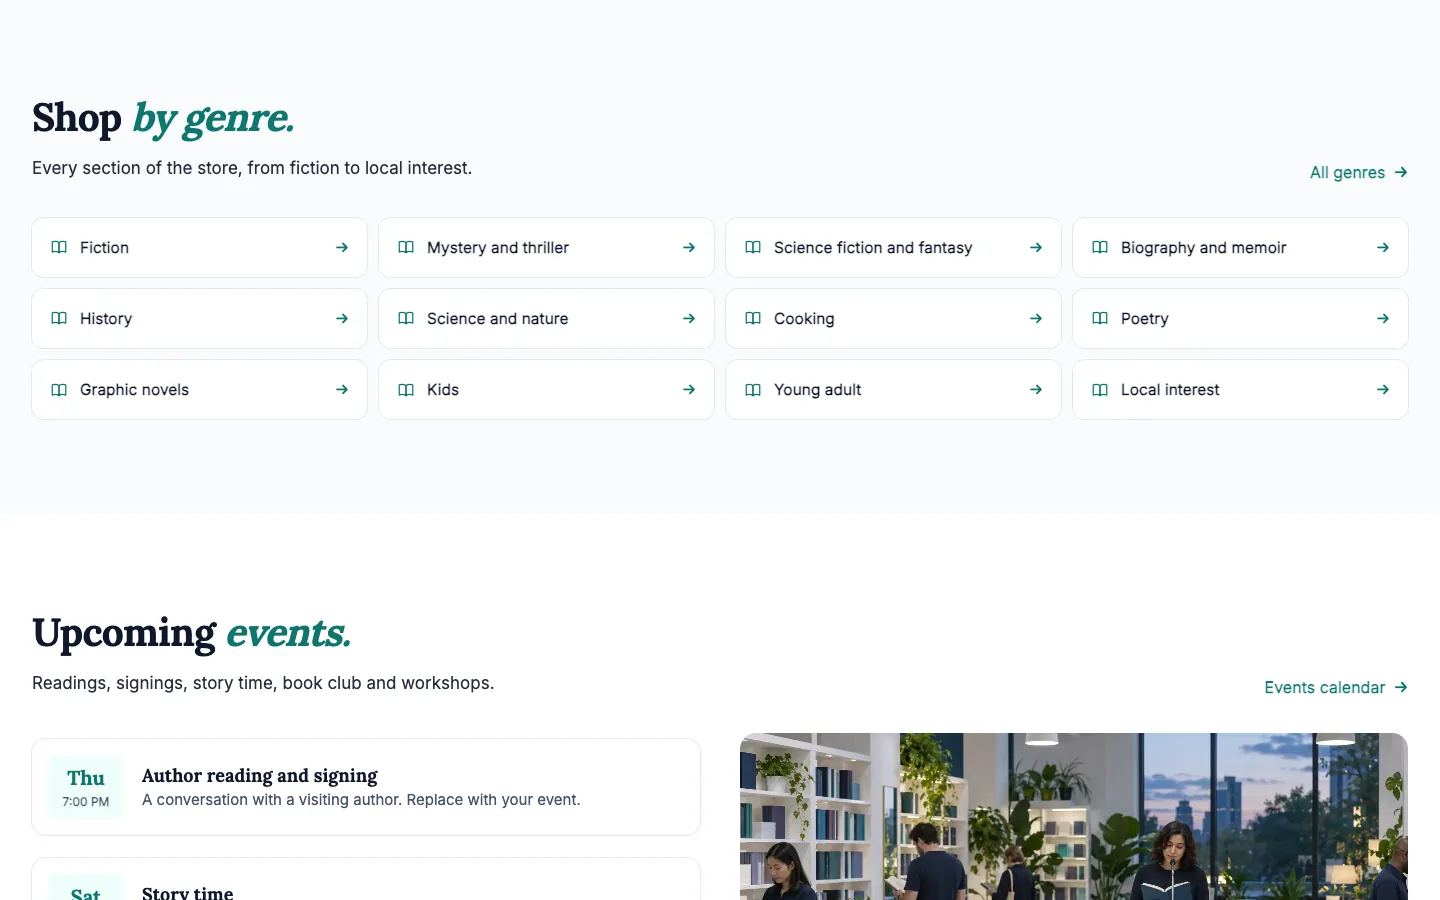Click the arrow next to All genres
The height and width of the screenshot is (900, 1440).
point(1401,172)
